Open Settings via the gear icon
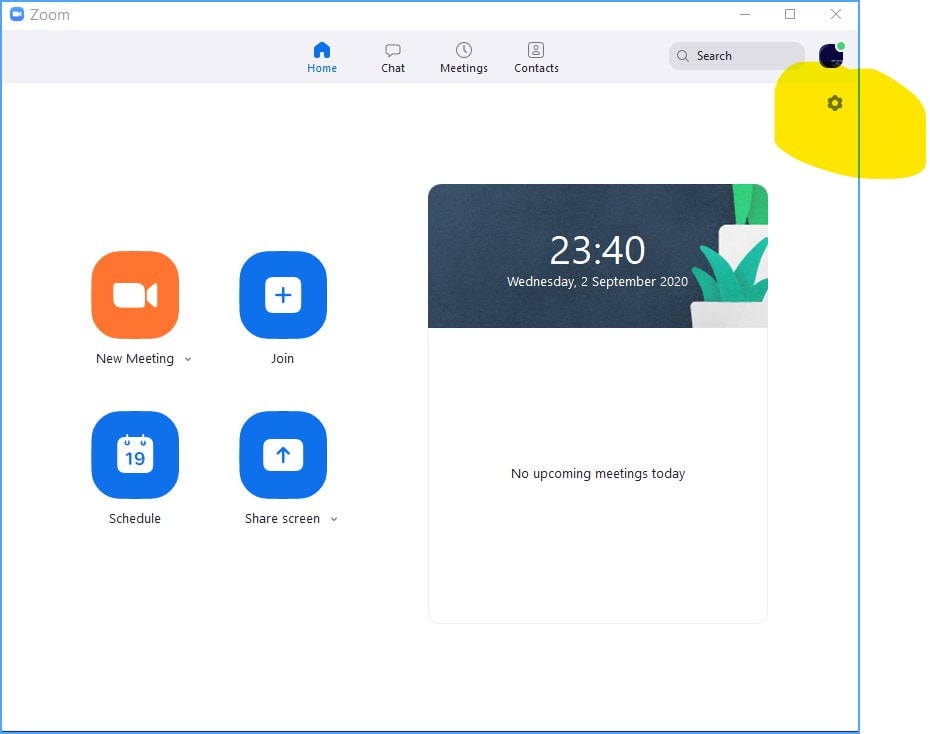This screenshot has width=930, height=734. [835, 103]
